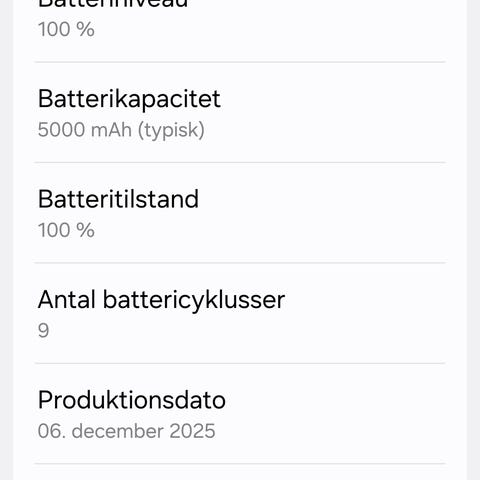
Task: Open the Batterikapacitet entry
Action: pyautogui.click(x=240, y=112)
